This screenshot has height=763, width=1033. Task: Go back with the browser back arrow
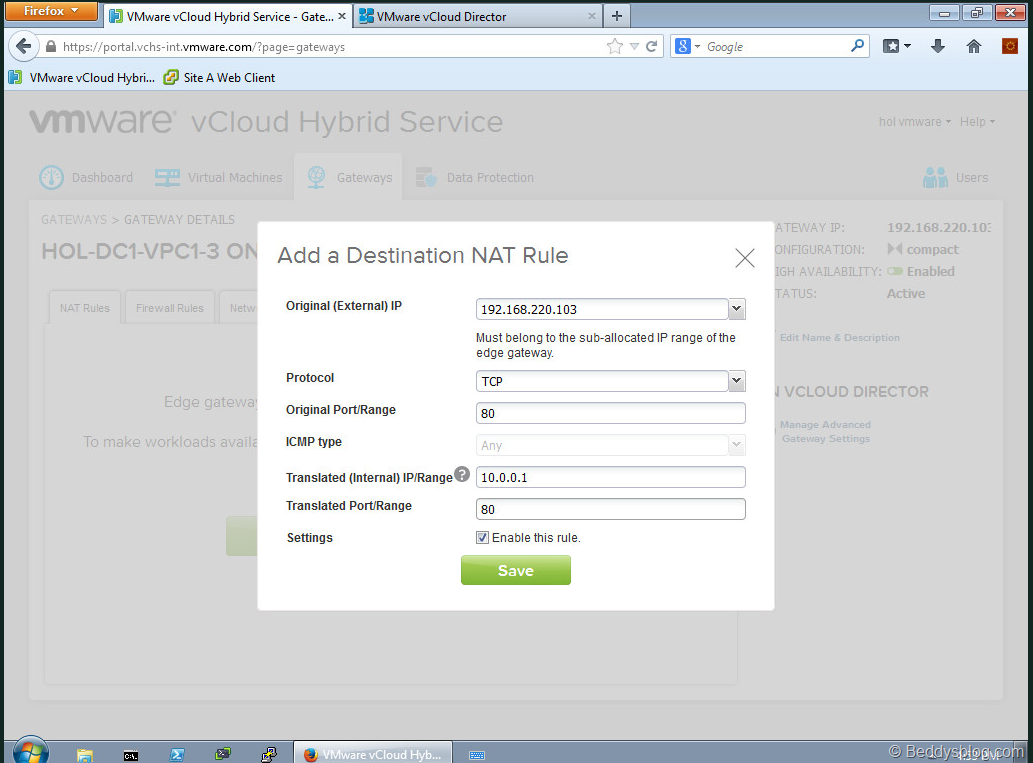[x=24, y=46]
